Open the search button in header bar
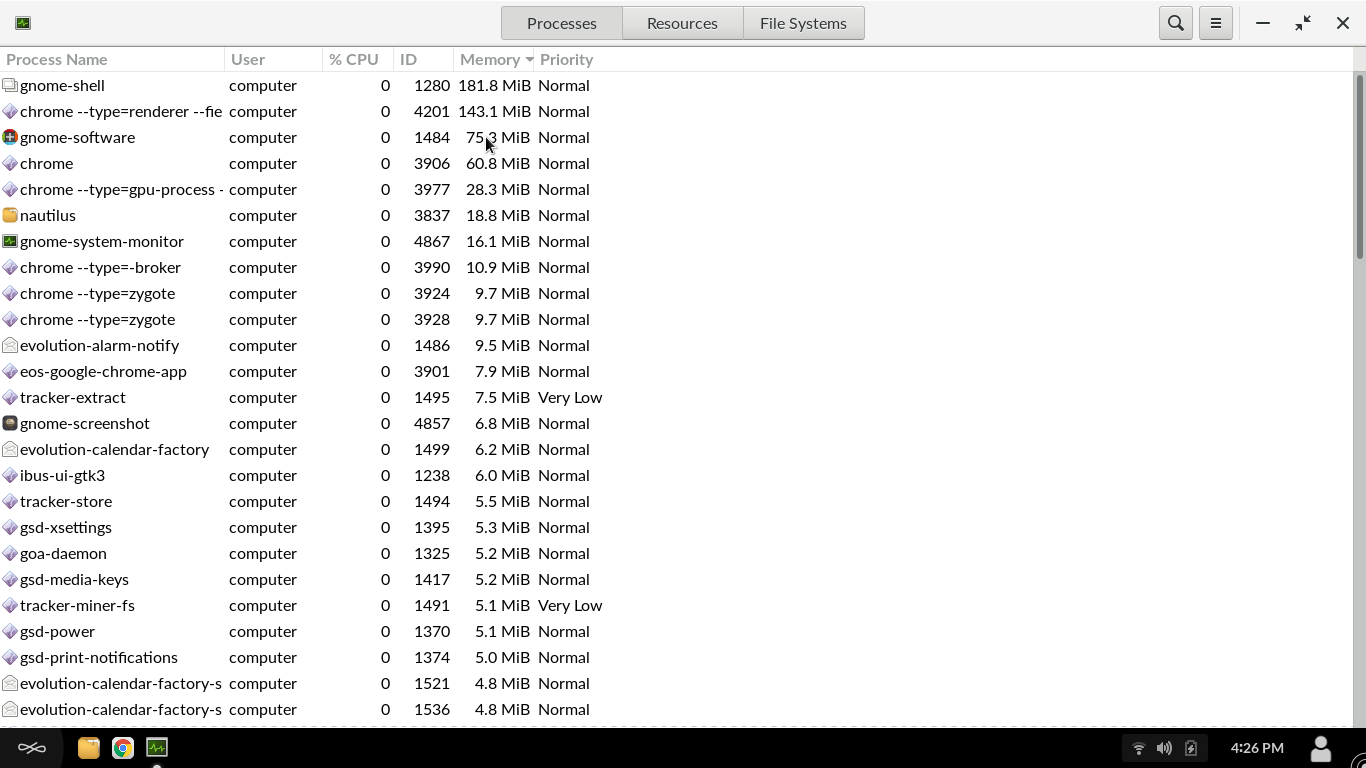The width and height of the screenshot is (1366, 768). coord(1176,23)
